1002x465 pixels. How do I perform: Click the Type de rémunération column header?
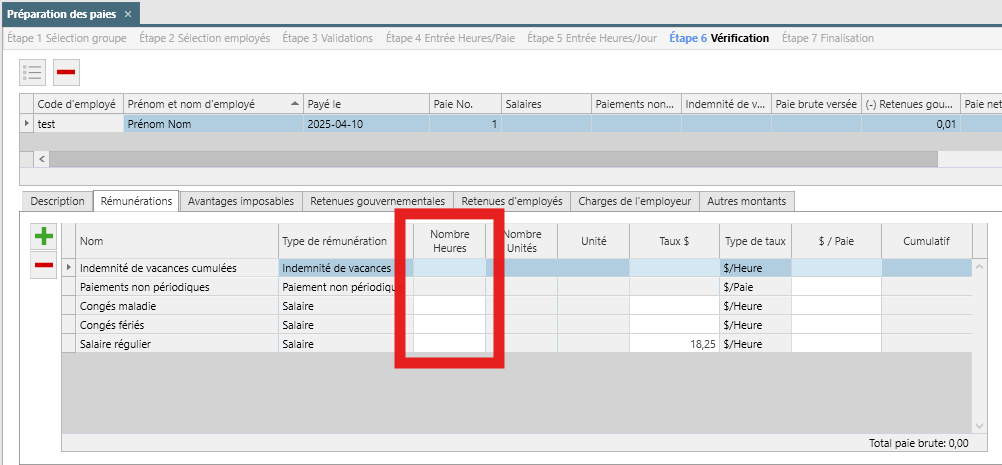click(x=346, y=241)
